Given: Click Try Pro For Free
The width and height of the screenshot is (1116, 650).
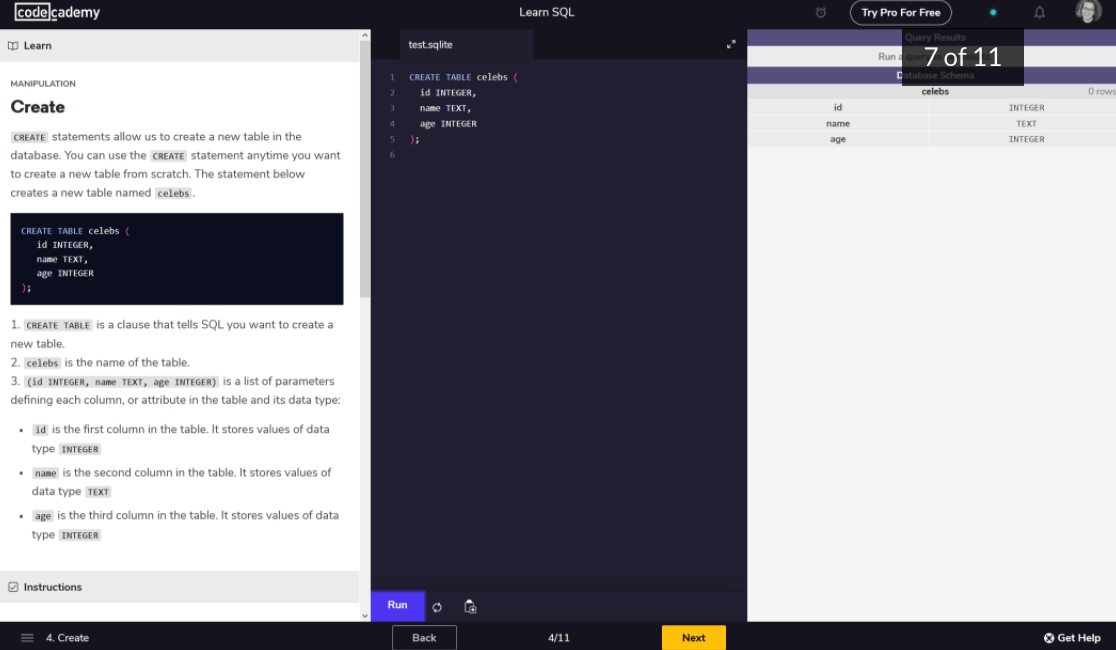Looking at the screenshot, I should [x=900, y=13].
